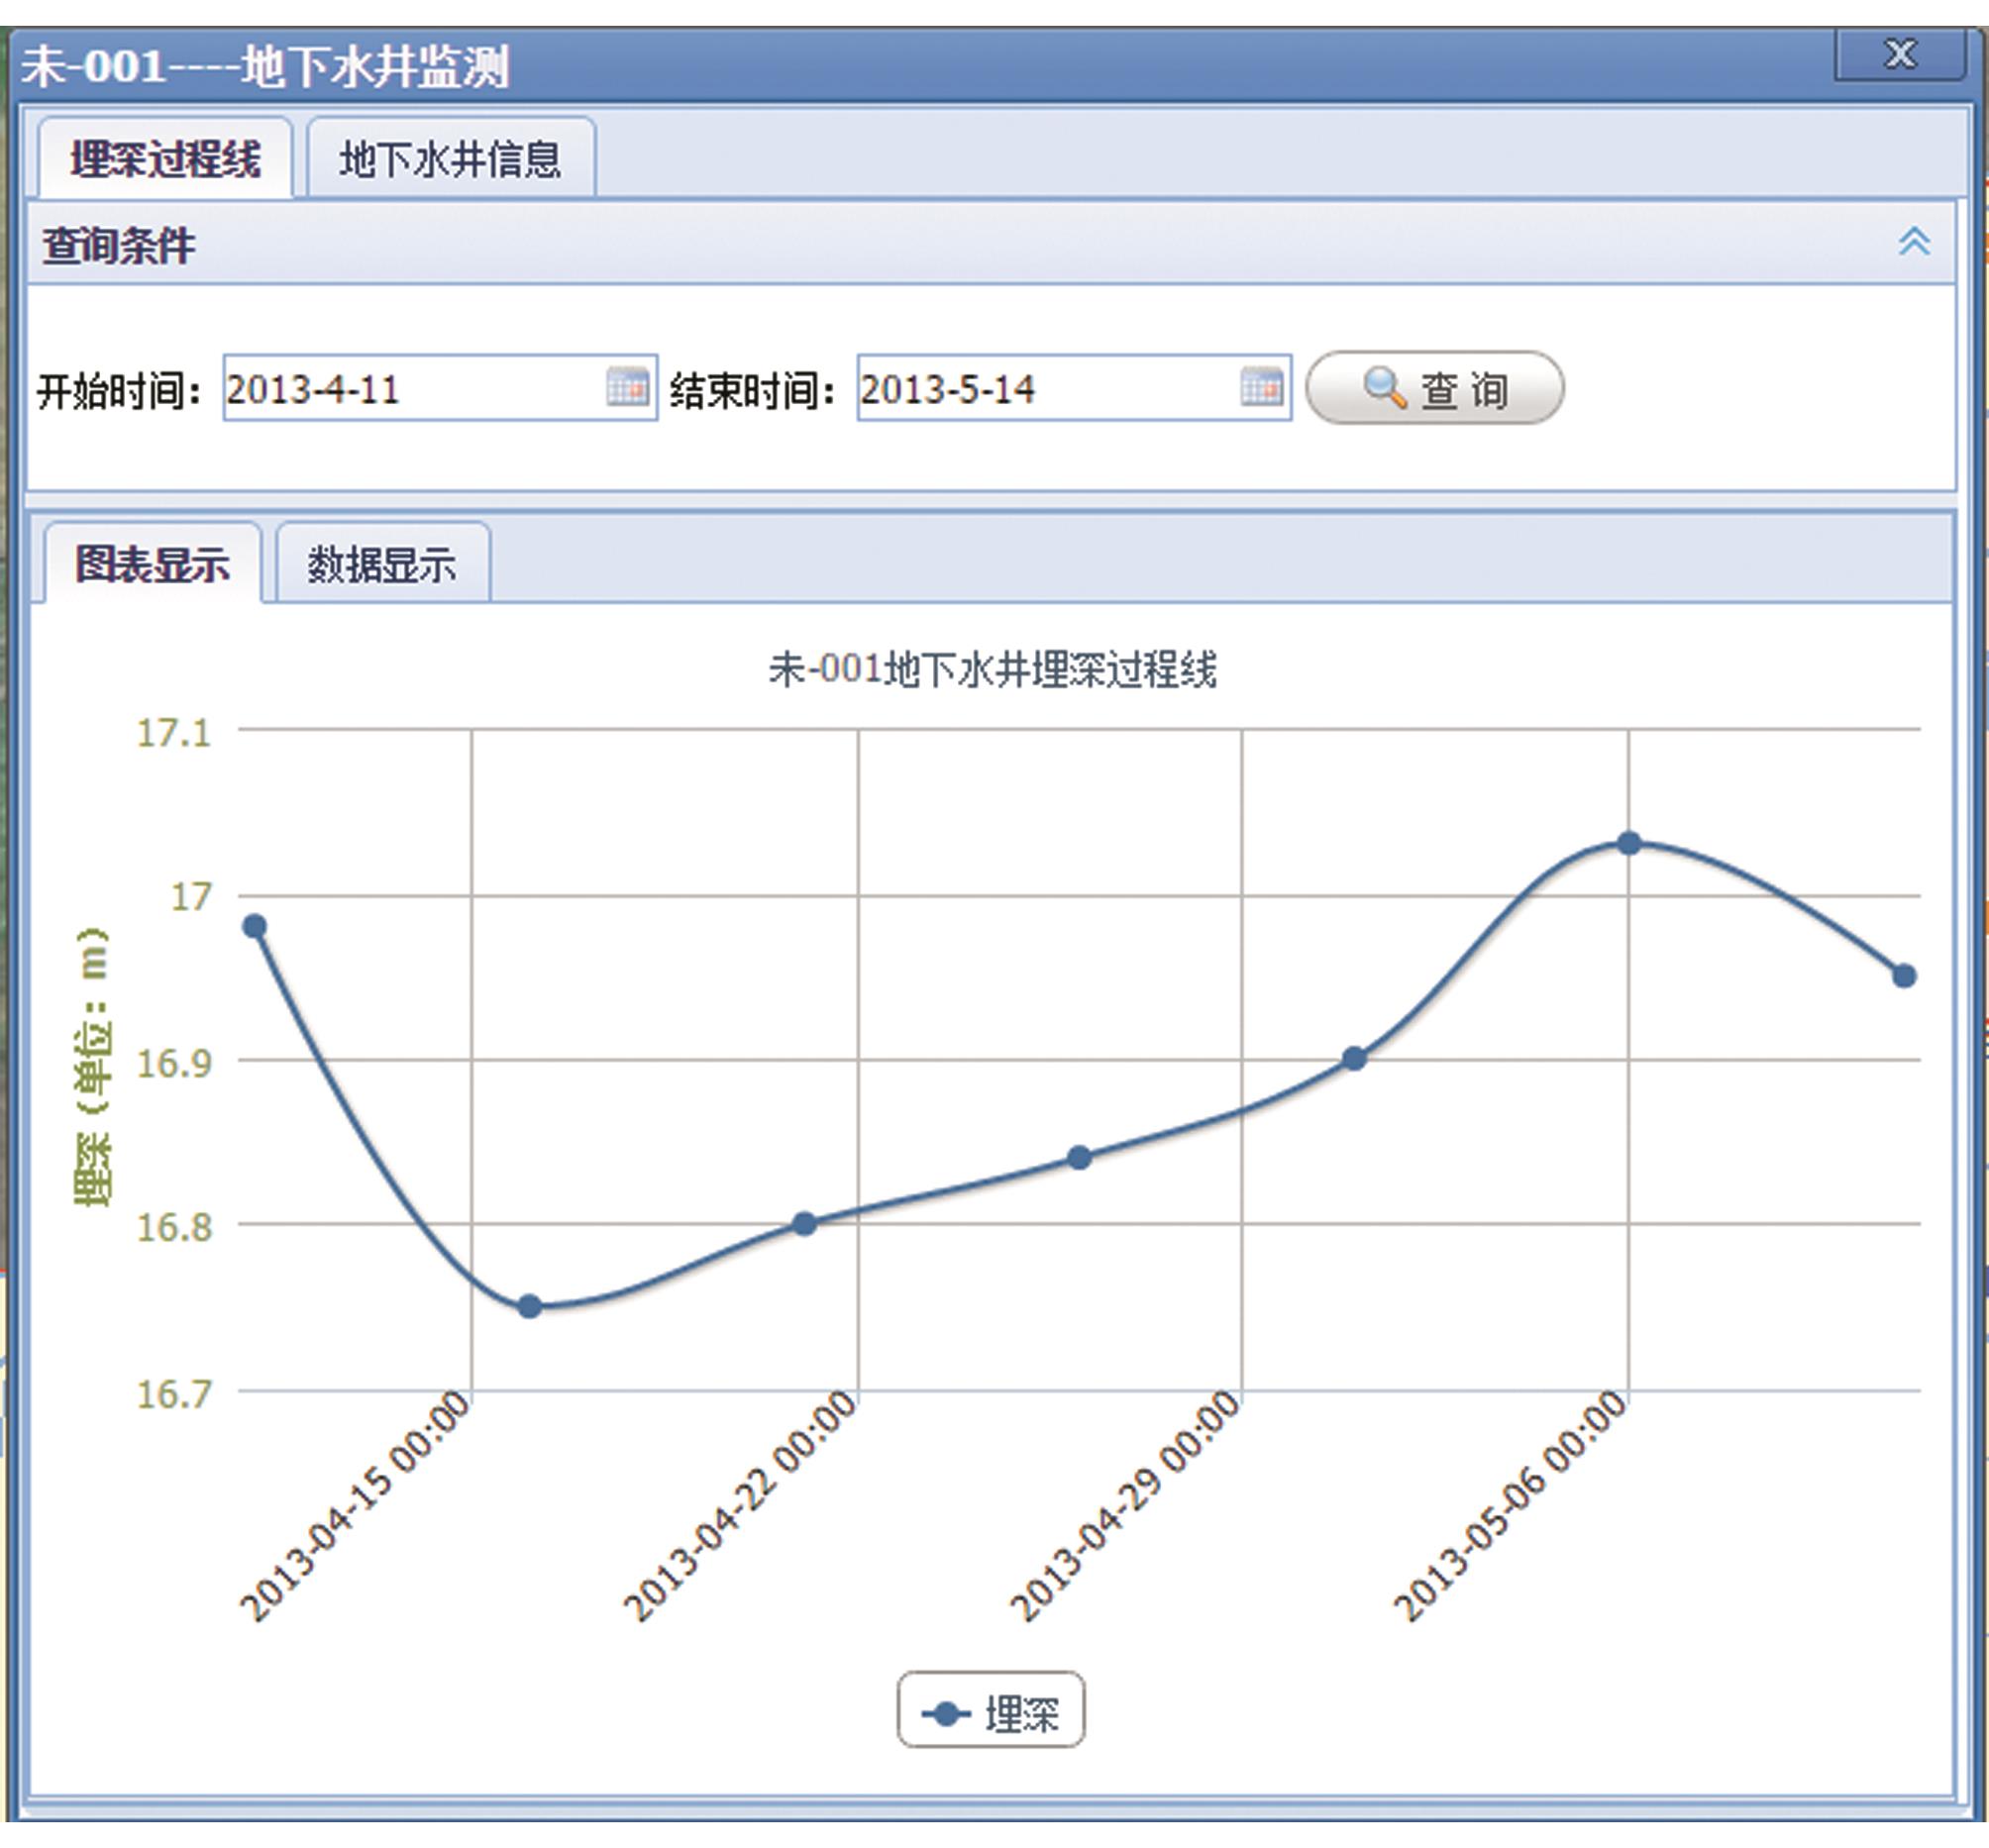Click the data point on 16.8 line
Viewport: 1989px width, 1848px height.
click(804, 1223)
